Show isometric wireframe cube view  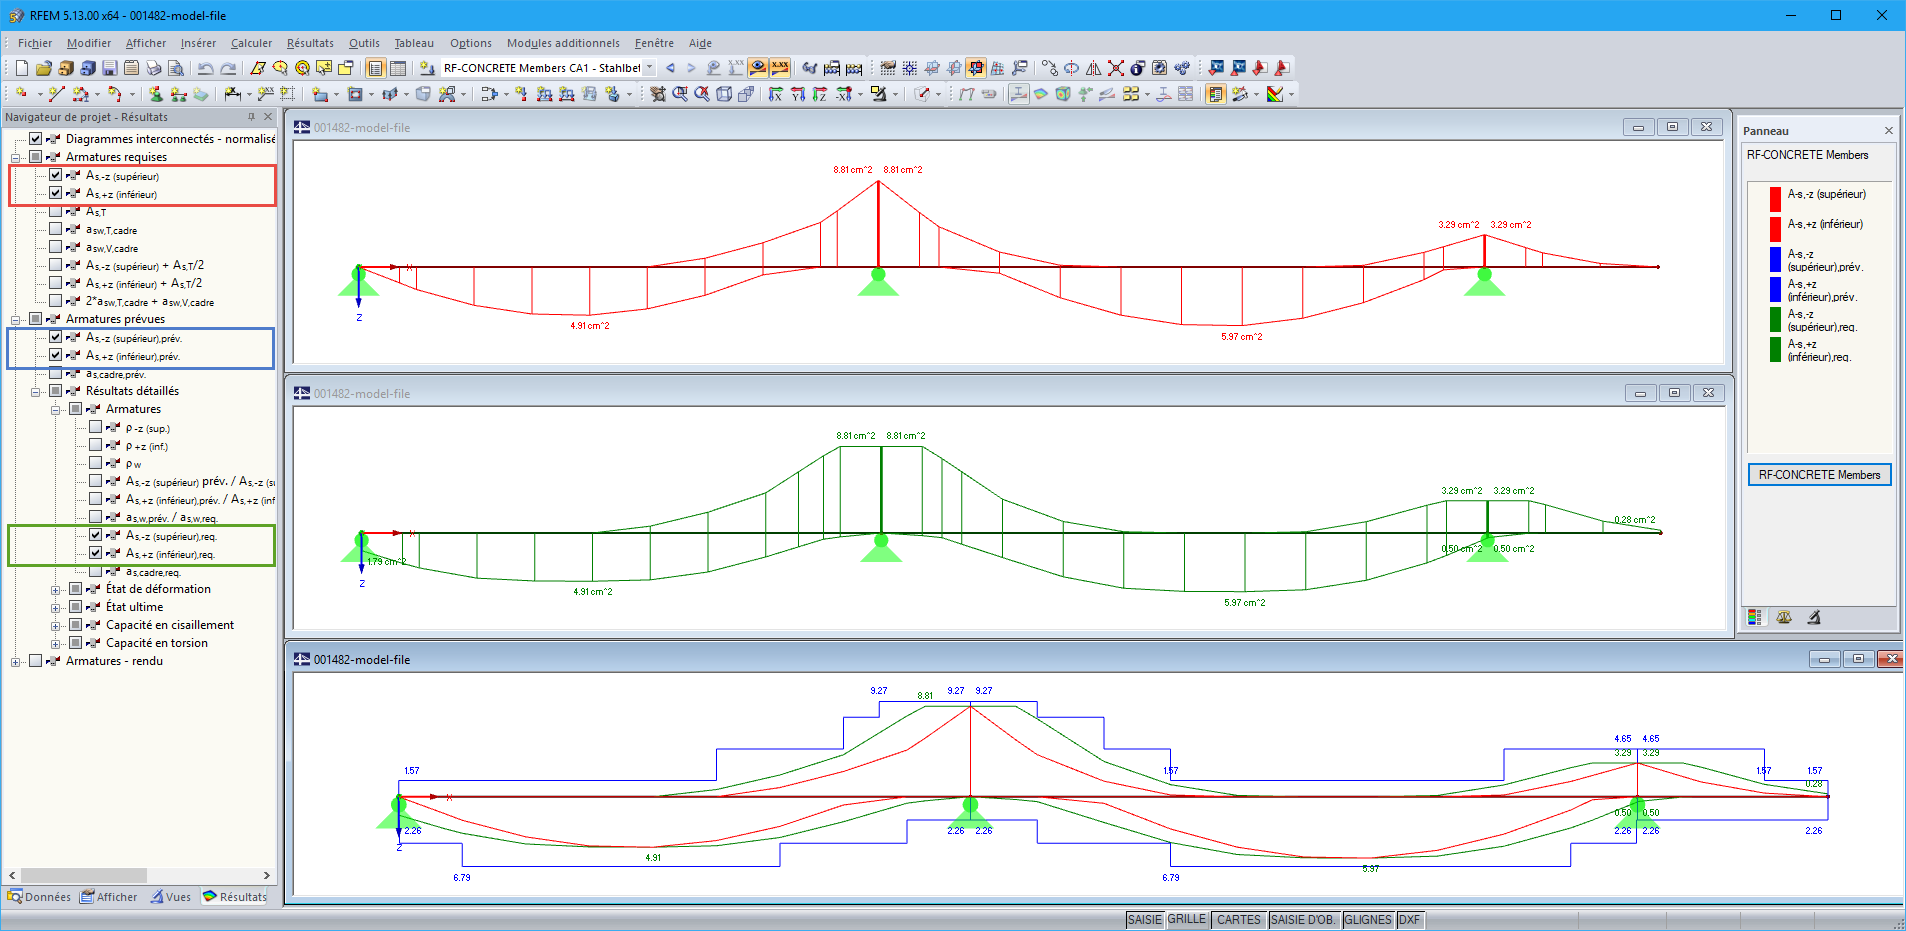pyautogui.click(x=724, y=94)
